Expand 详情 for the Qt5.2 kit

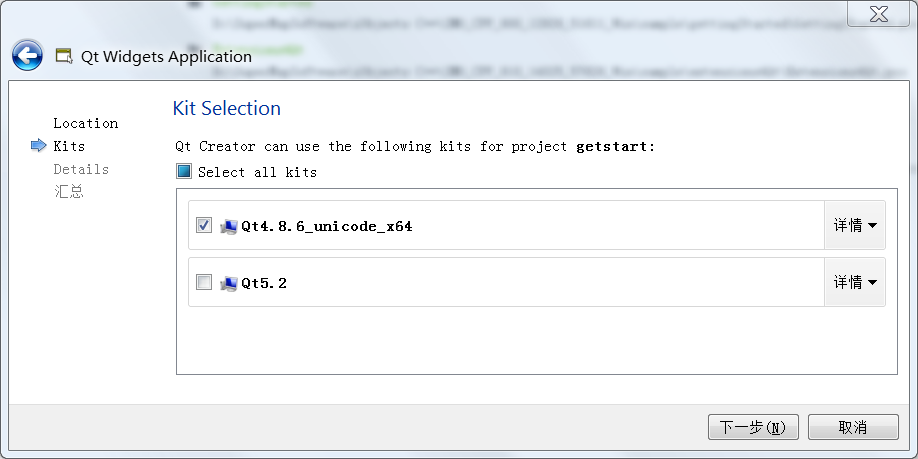(x=855, y=282)
